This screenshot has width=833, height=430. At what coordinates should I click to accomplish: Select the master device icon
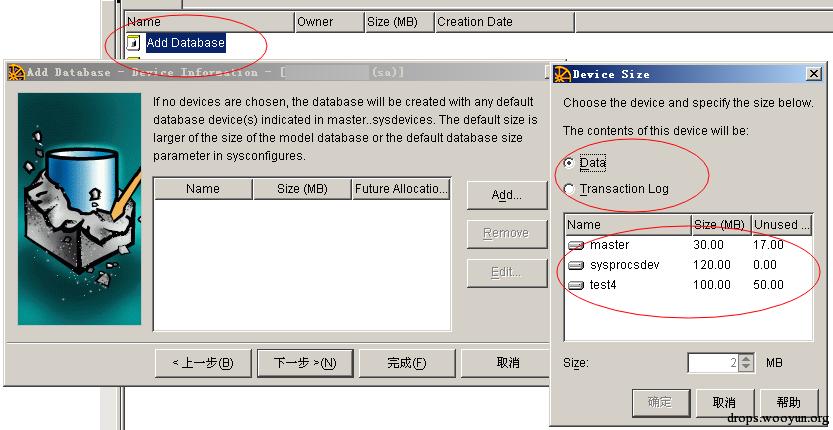[x=576, y=245]
